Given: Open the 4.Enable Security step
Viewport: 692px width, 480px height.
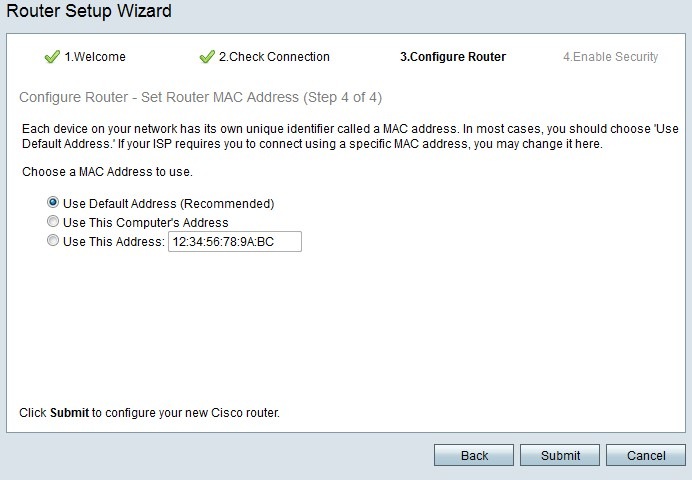Looking at the screenshot, I should click(x=610, y=57).
